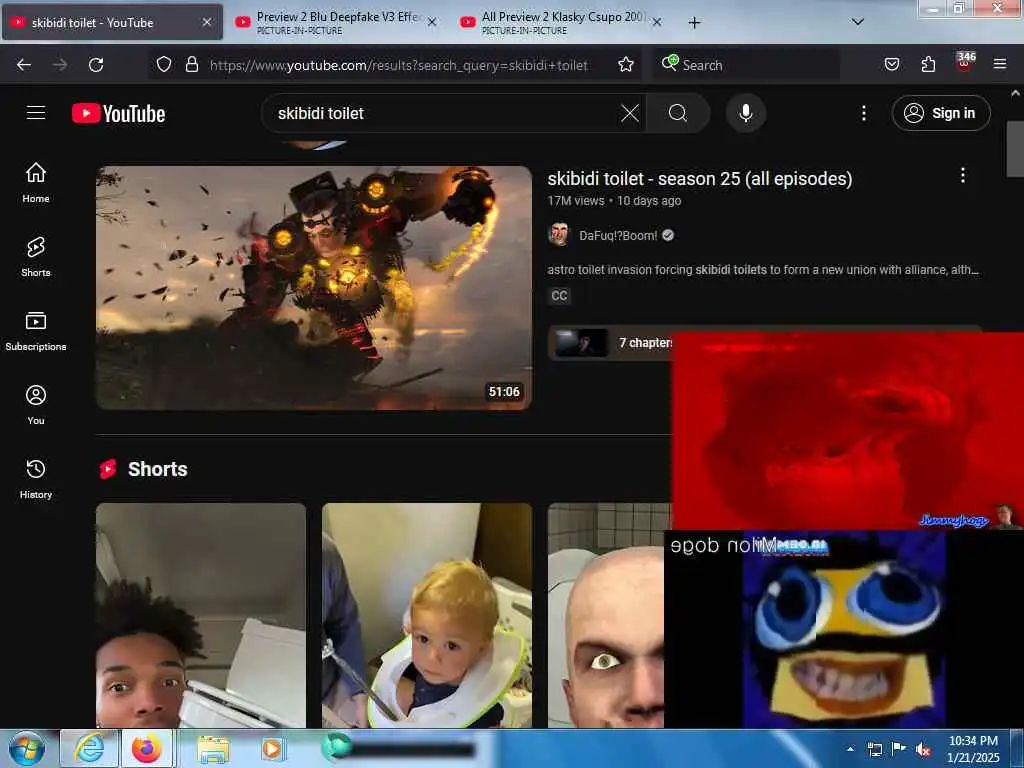This screenshot has width=1024, height=768.
Task: Open the YouTube guide hamburger menu
Action: [x=36, y=113]
